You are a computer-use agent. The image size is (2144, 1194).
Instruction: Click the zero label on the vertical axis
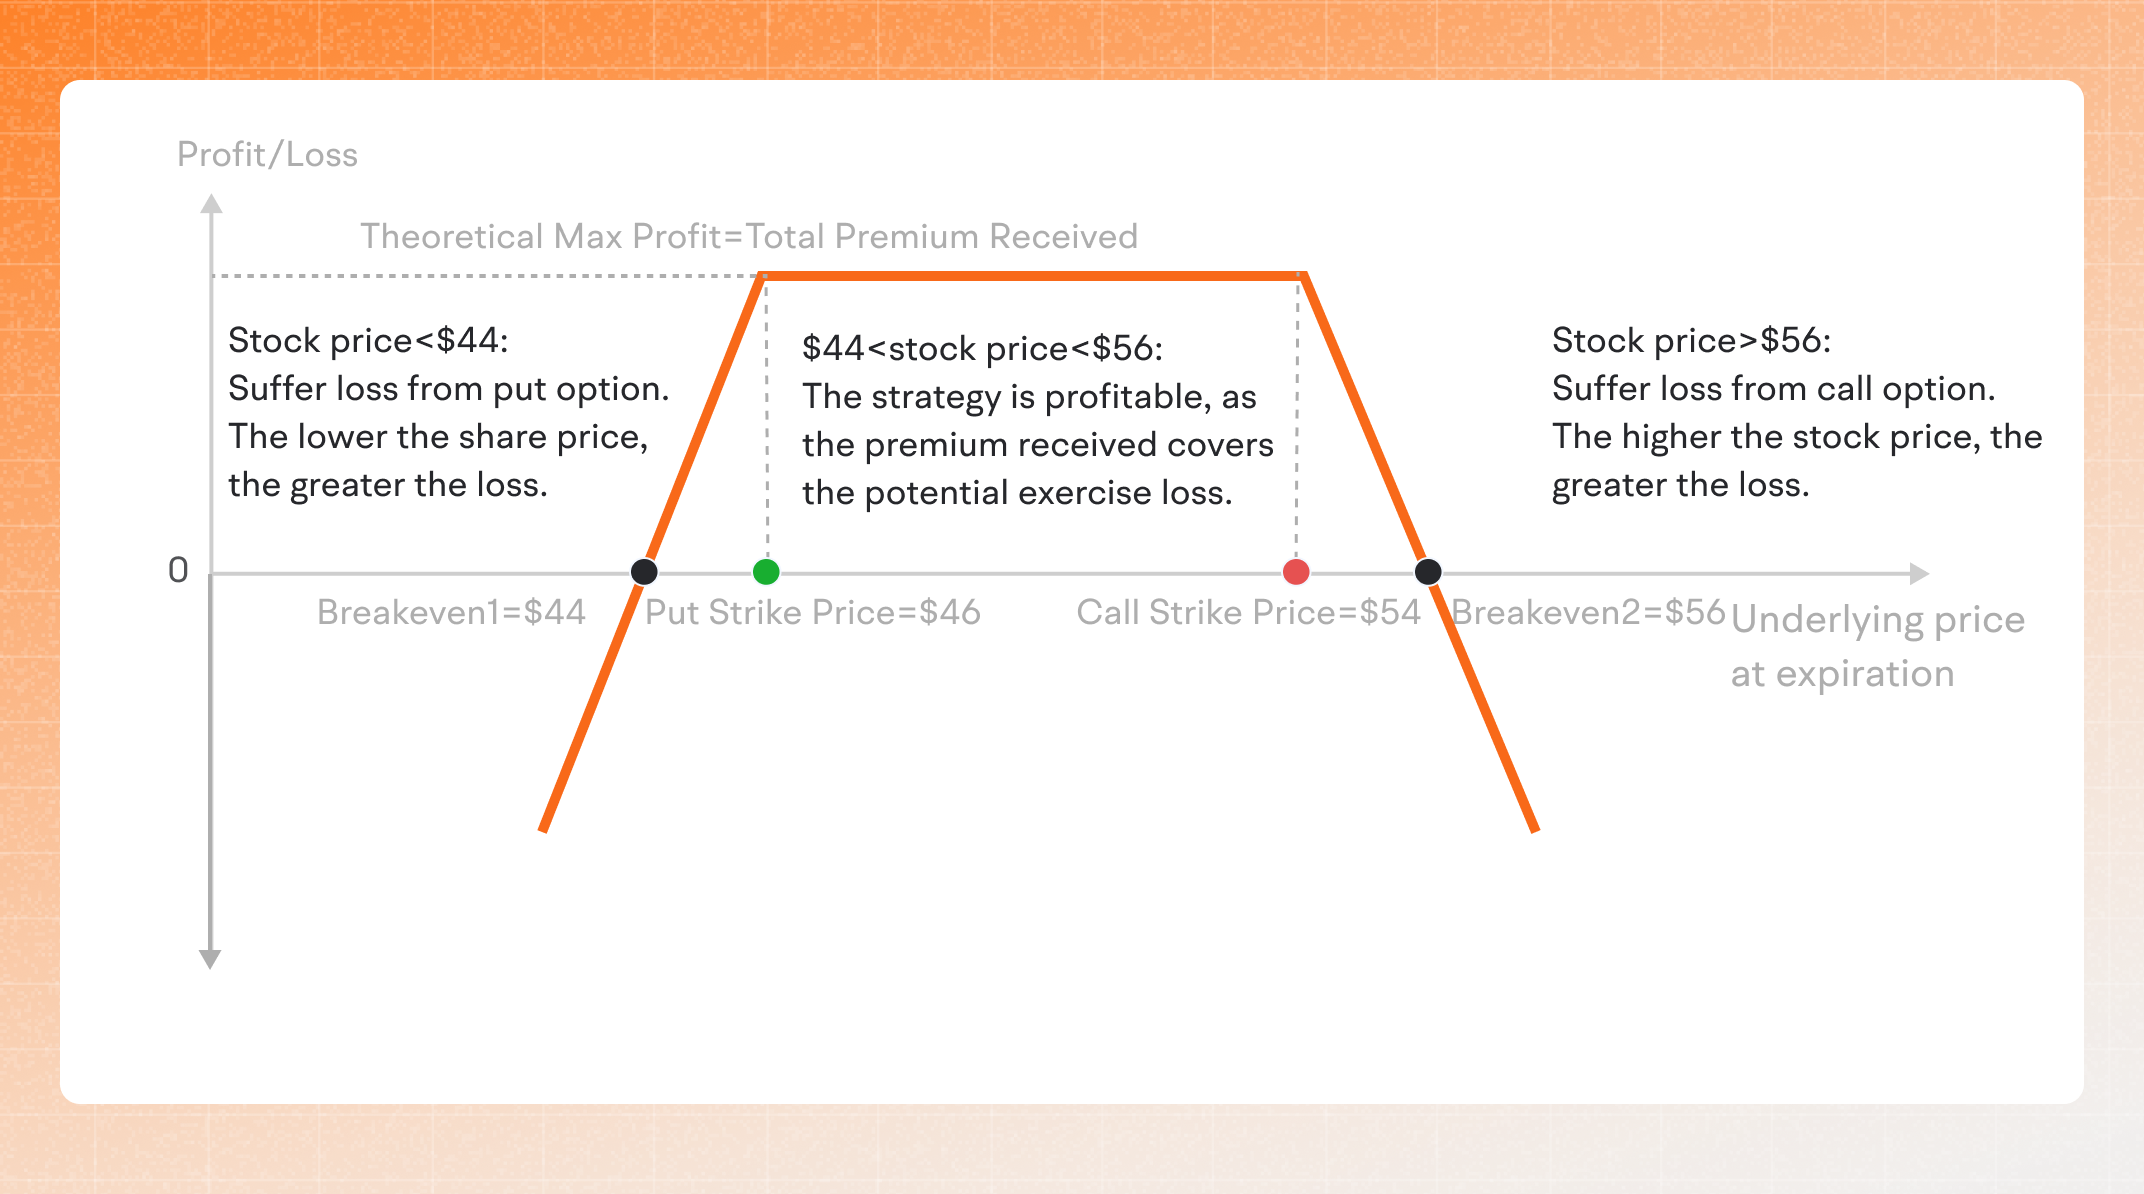[178, 570]
